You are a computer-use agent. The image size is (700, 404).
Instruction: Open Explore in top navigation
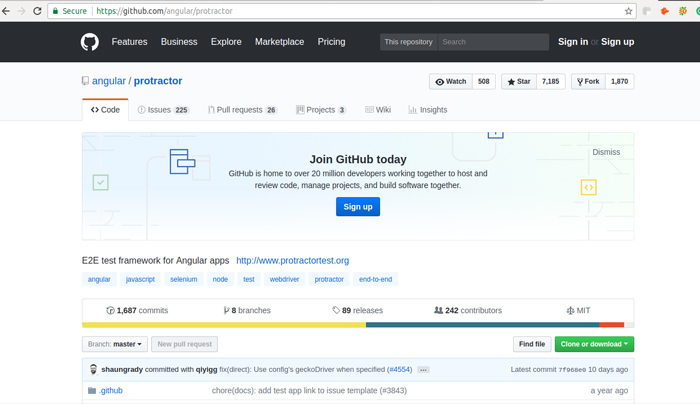[x=226, y=42]
